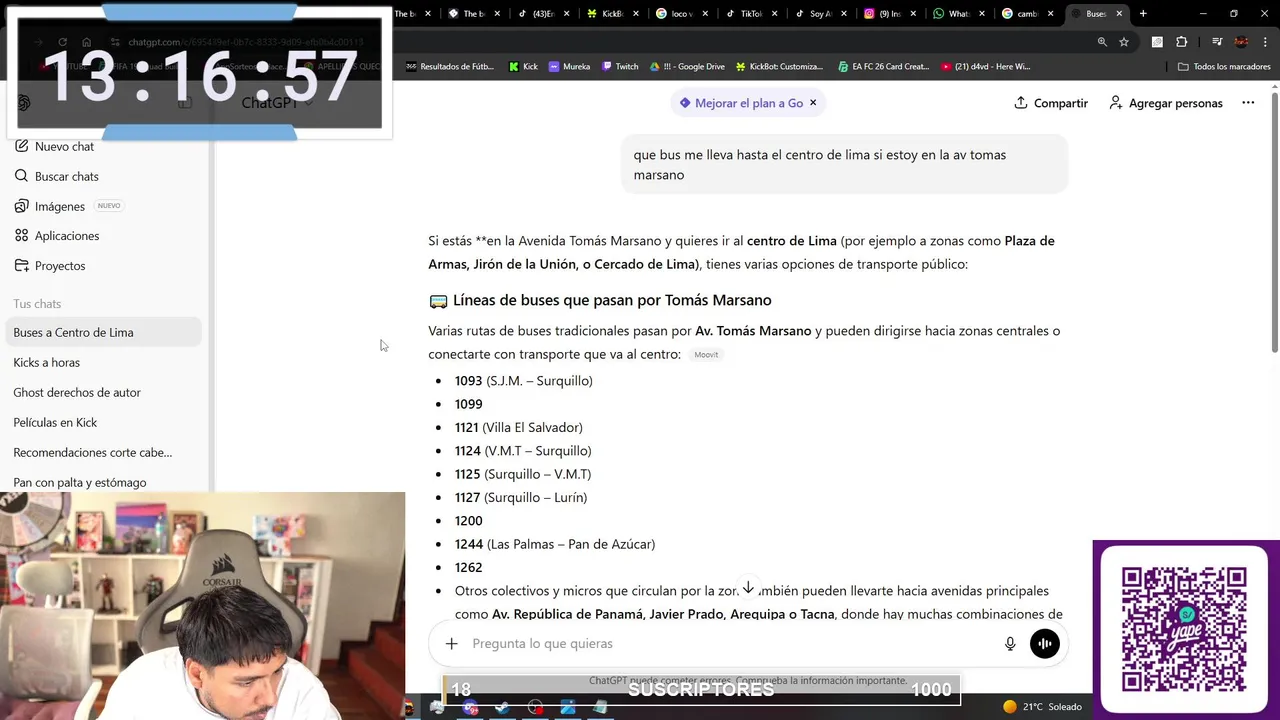
Task: Click the plus attach button in prompt box
Action: pyautogui.click(x=451, y=644)
